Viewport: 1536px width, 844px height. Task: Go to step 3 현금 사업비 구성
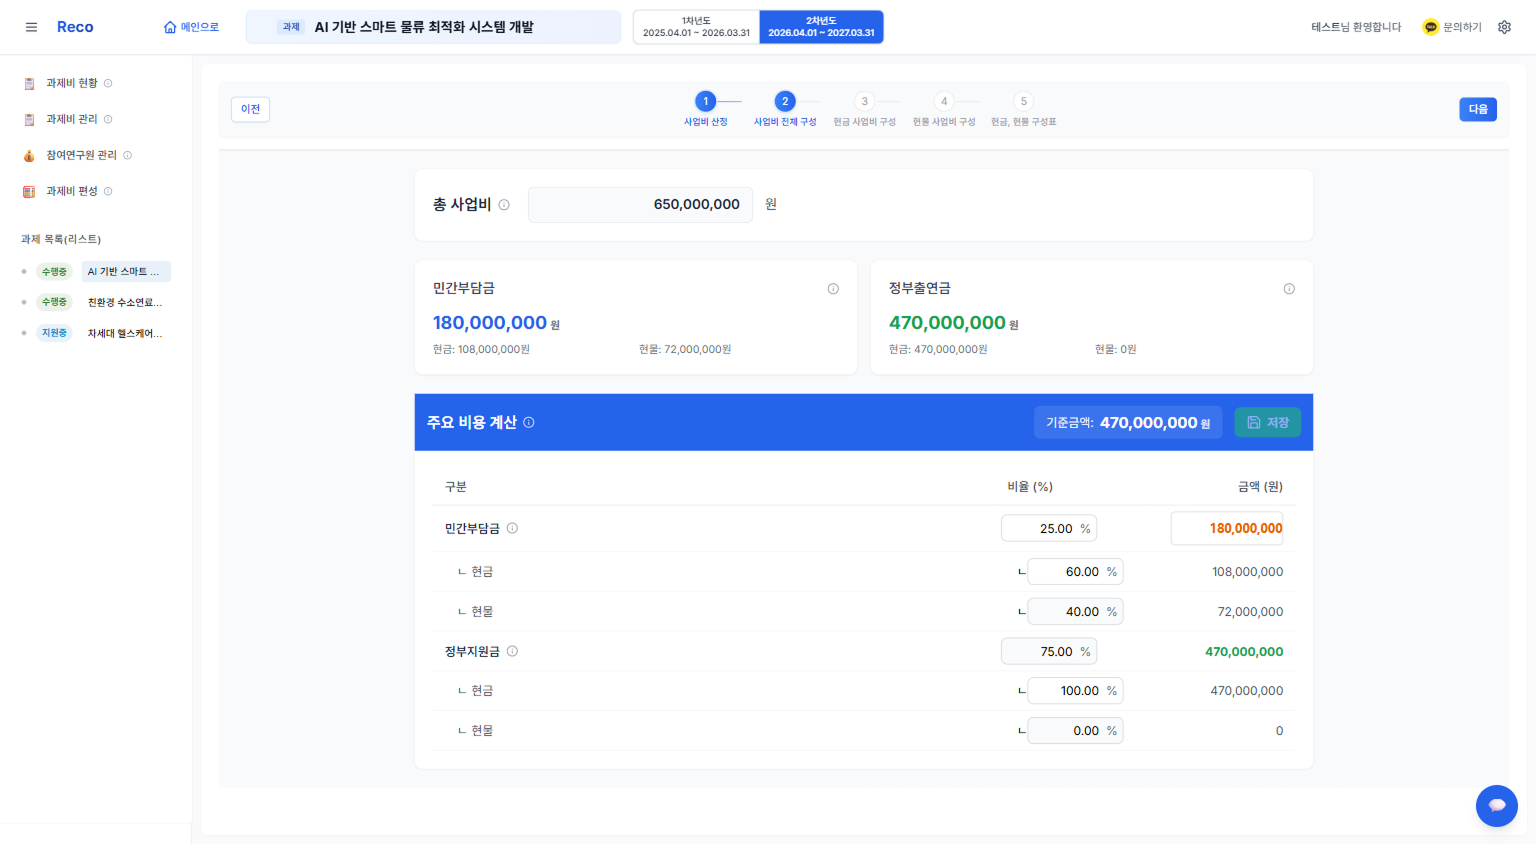(865, 108)
